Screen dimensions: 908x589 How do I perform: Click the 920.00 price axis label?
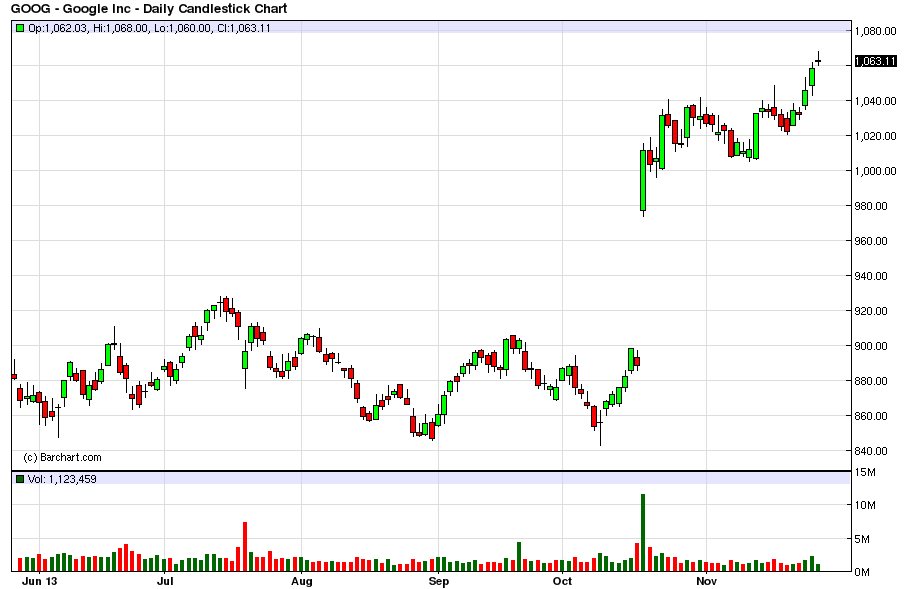coord(871,311)
